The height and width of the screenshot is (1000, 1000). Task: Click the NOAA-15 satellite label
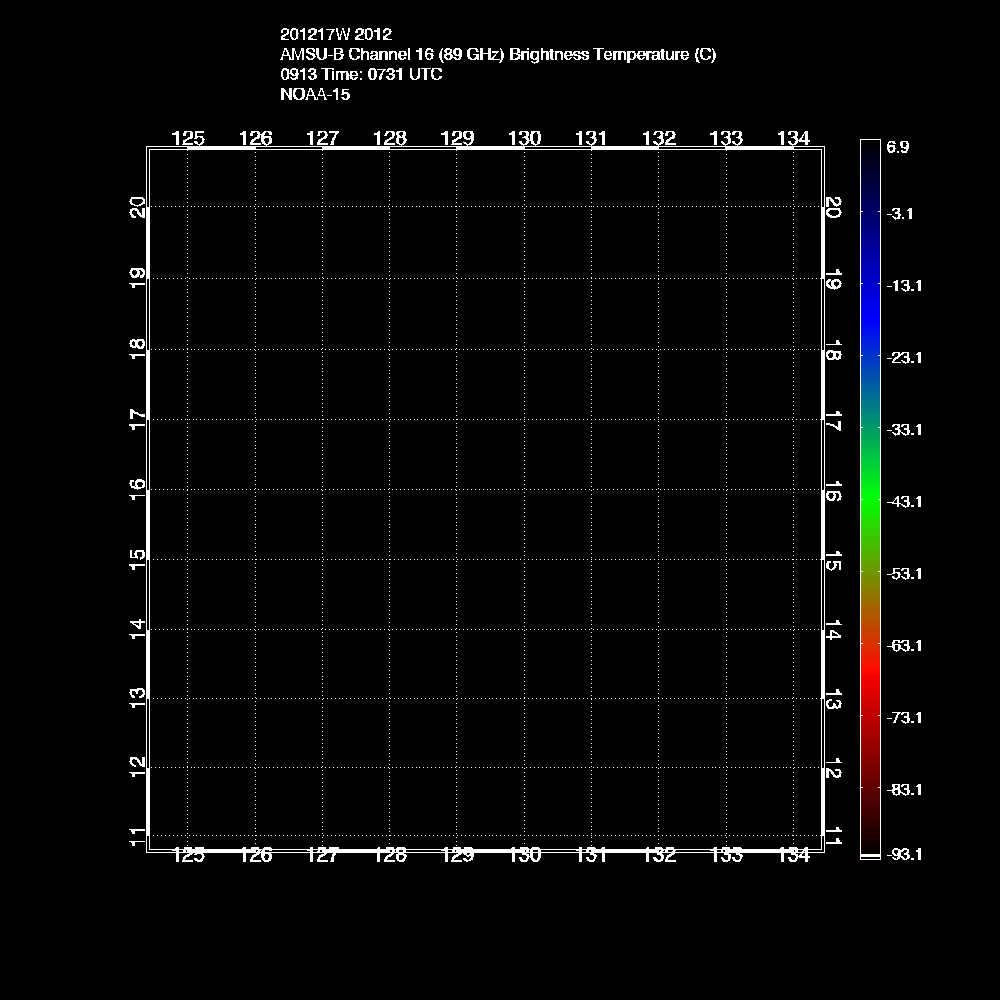(x=315, y=95)
